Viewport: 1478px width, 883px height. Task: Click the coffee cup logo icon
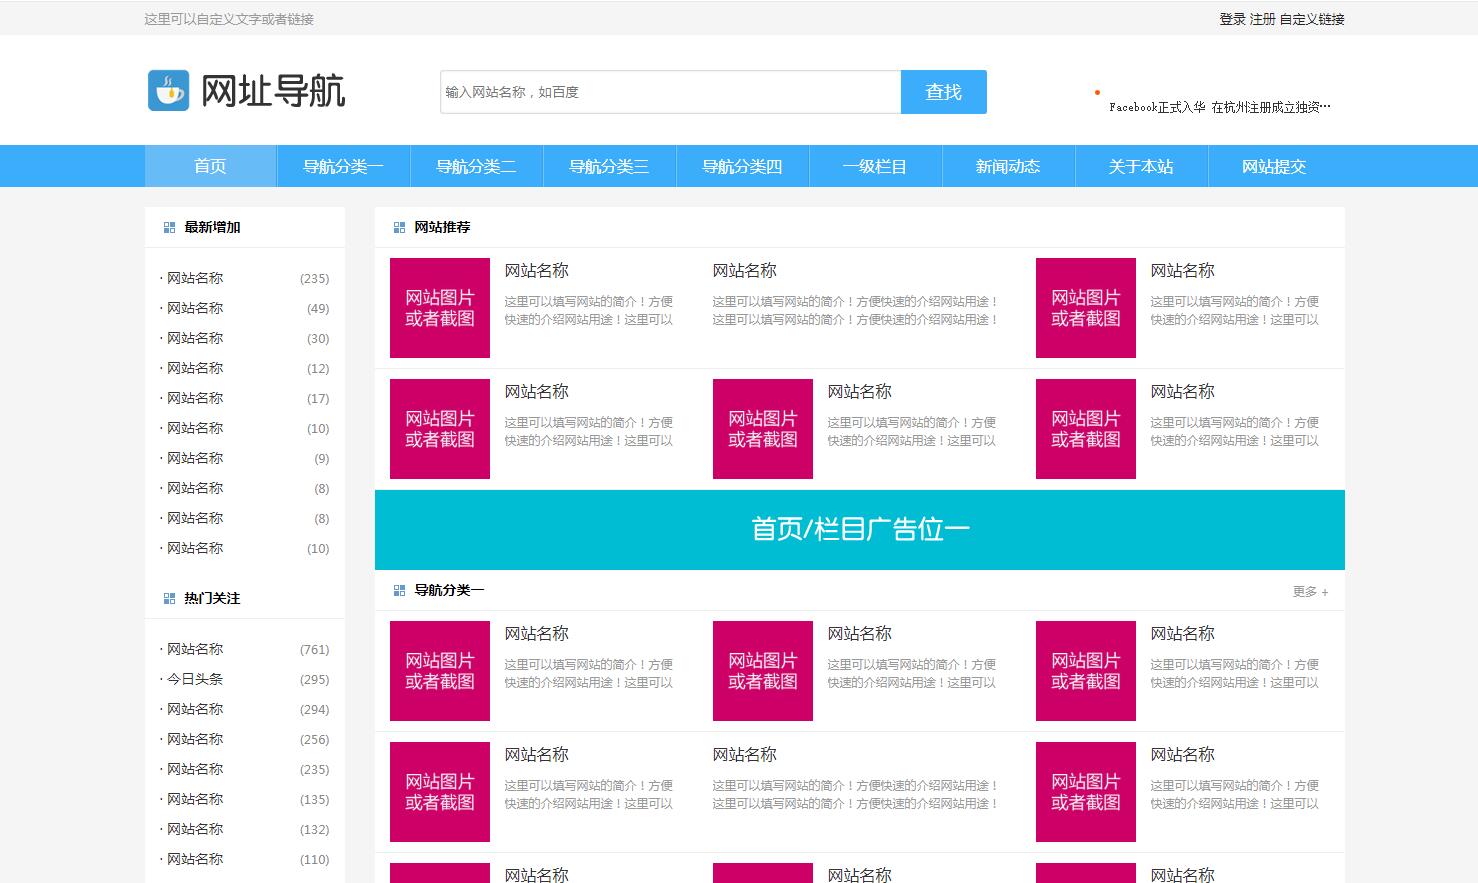coord(168,90)
